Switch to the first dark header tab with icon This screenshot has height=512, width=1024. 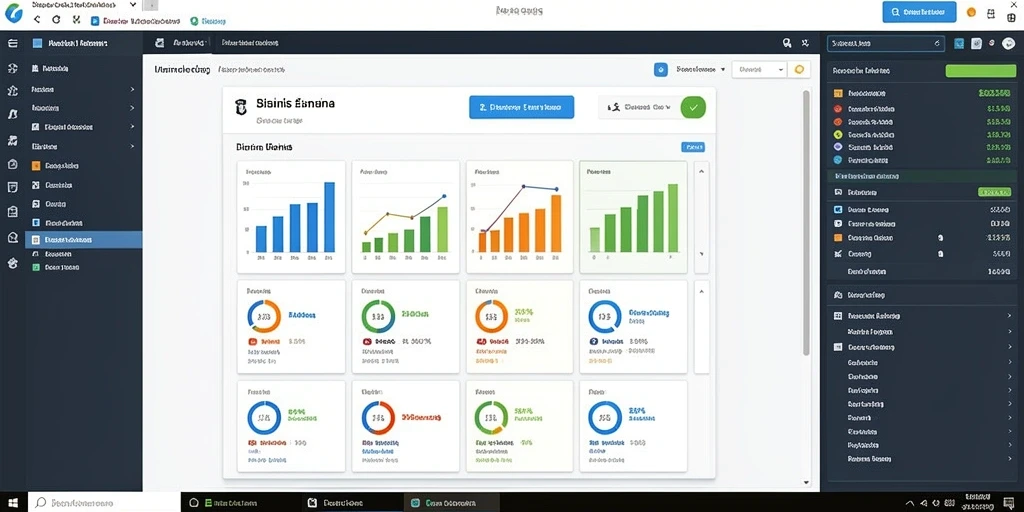pyautogui.click(x=180, y=43)
